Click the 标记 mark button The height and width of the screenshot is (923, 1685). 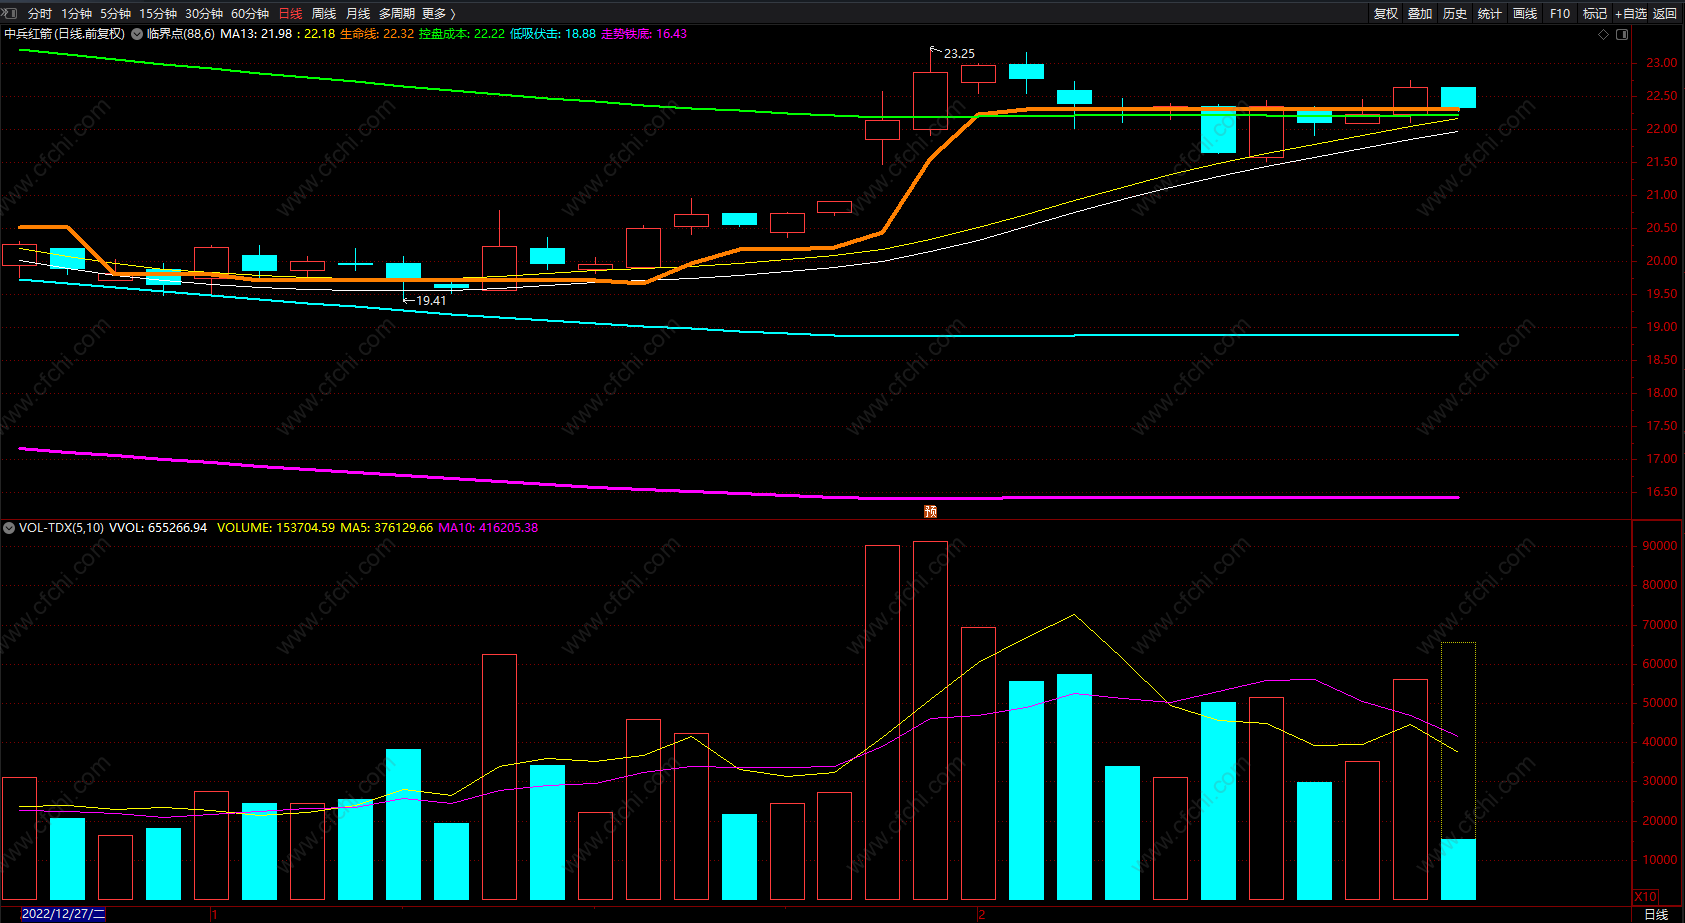click(x=1595, y=14)
